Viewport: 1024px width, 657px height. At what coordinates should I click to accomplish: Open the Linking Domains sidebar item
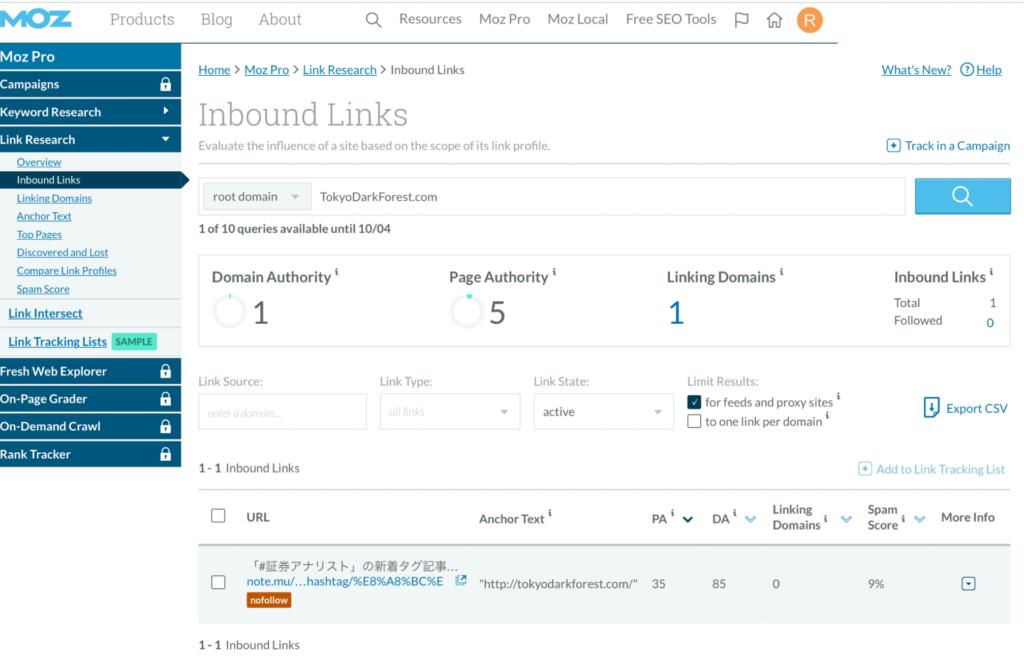[54, 198]
